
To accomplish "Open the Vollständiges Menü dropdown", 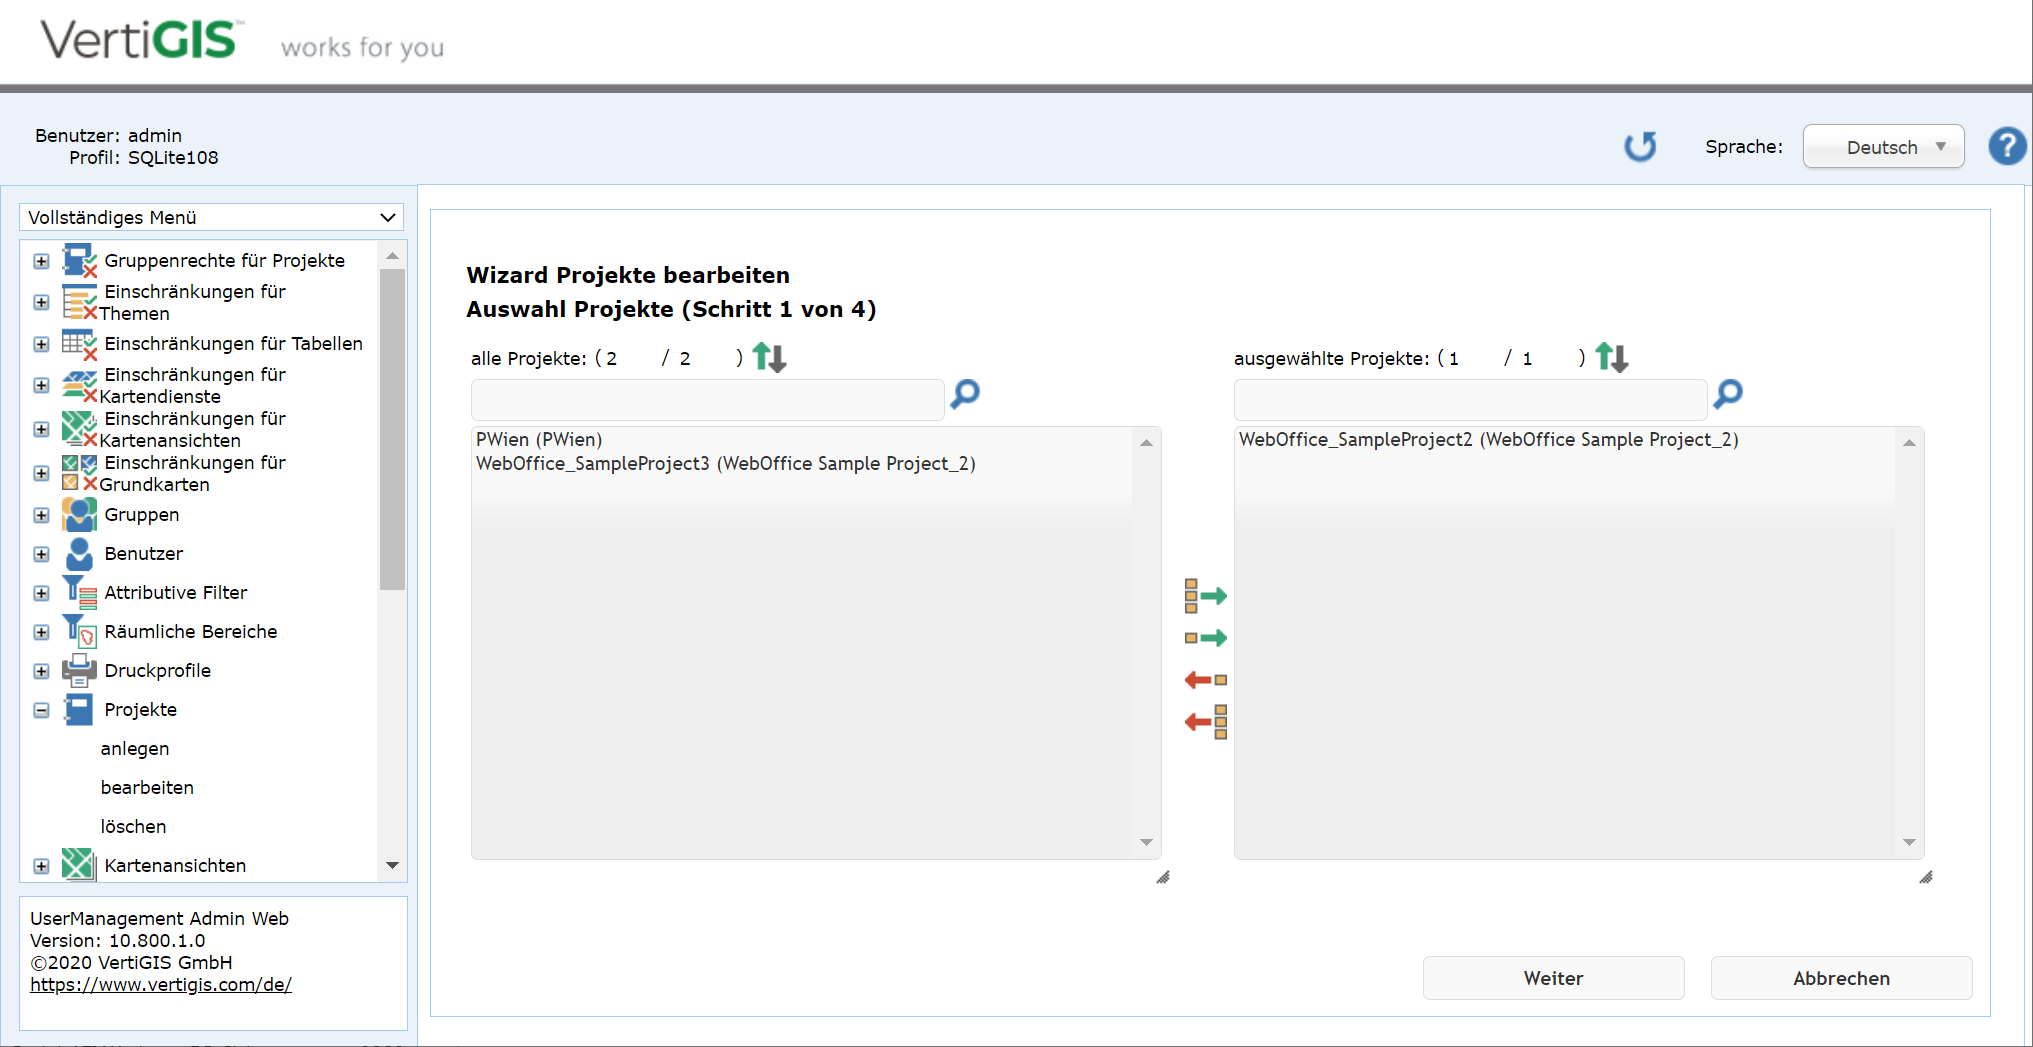I will (x=211, y=217).
